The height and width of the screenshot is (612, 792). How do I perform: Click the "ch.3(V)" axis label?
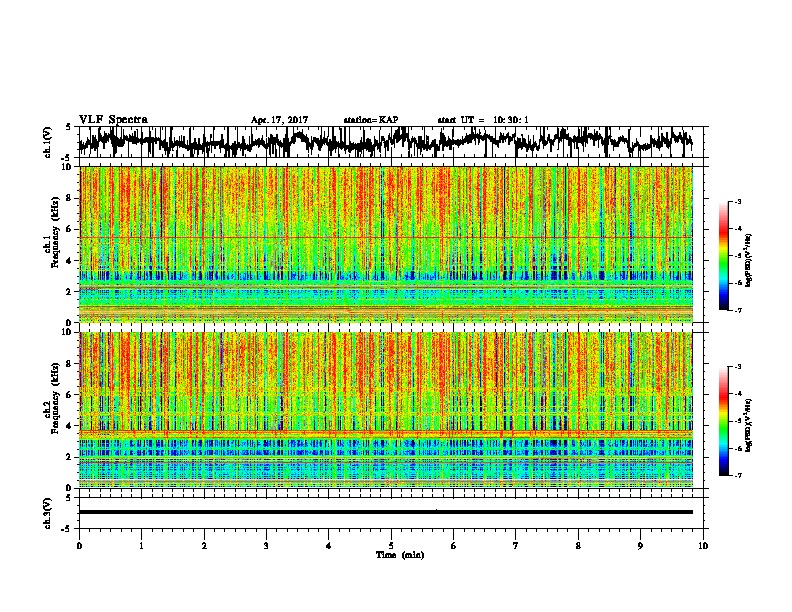click(x=48, y=514)
